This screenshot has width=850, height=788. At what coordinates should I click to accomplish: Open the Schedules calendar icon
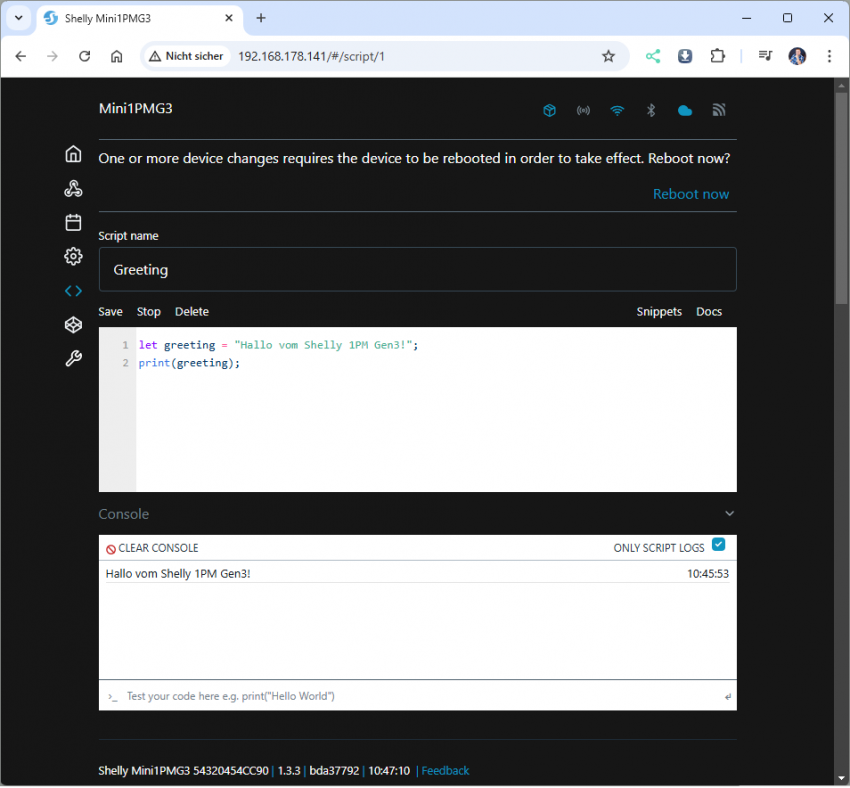[x=73, y=222]
